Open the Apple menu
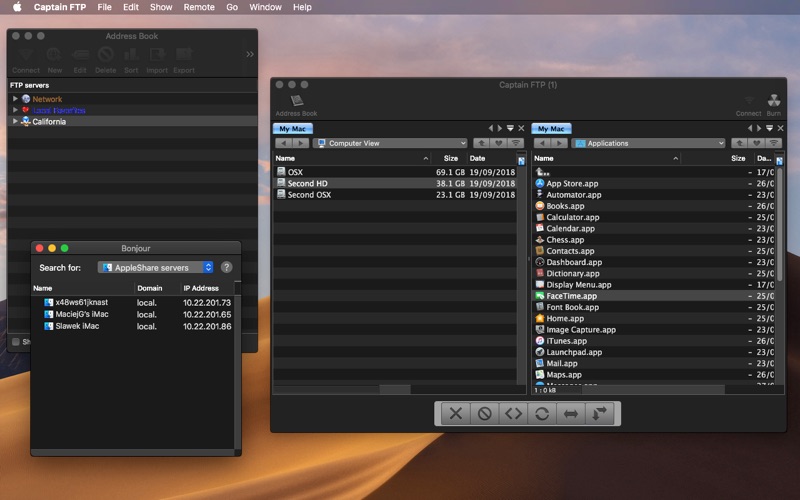800x500 pixels. point(17,7)
